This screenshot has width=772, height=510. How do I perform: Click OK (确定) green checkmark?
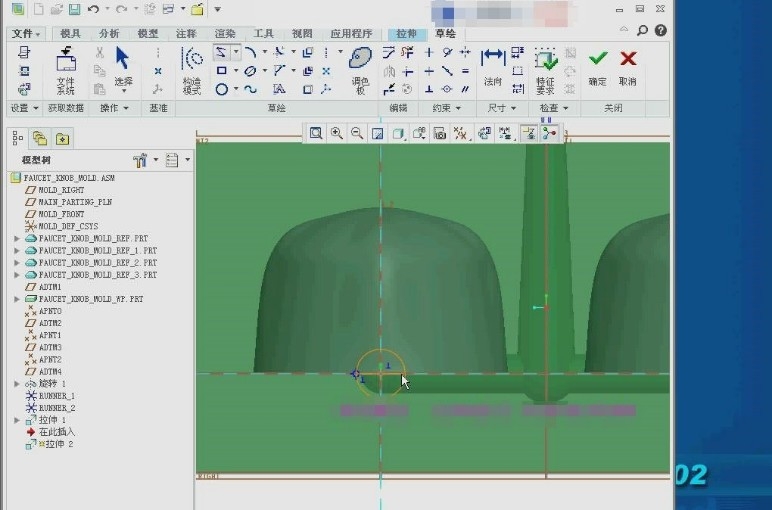click(598, 68)
